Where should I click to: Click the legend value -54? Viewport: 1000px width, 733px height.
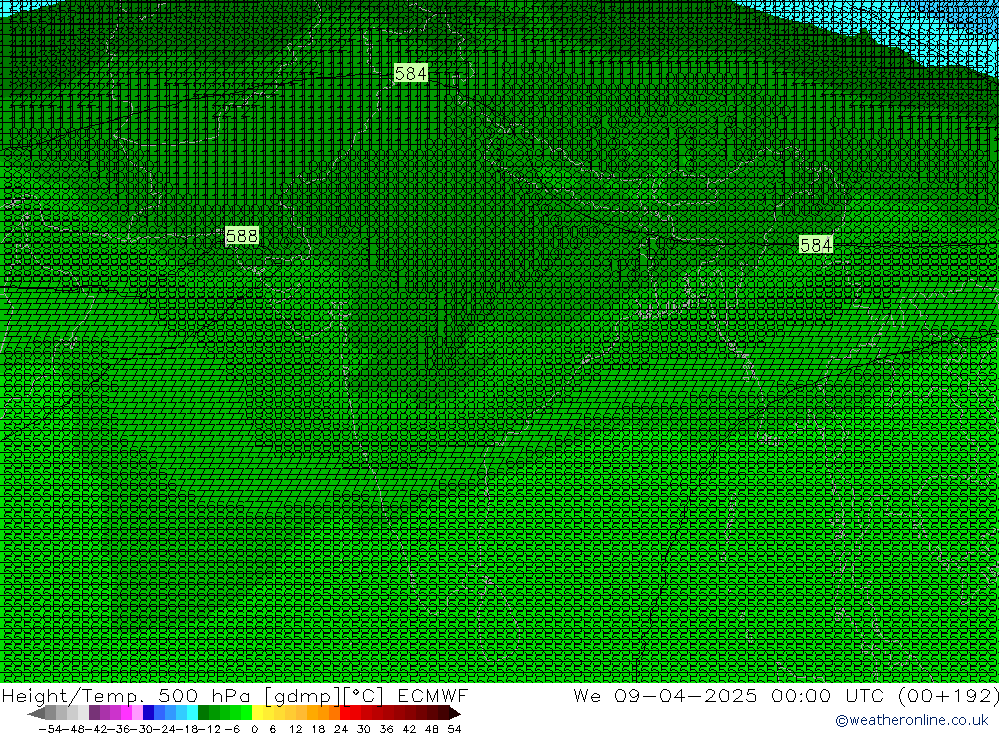pos(50,729)
